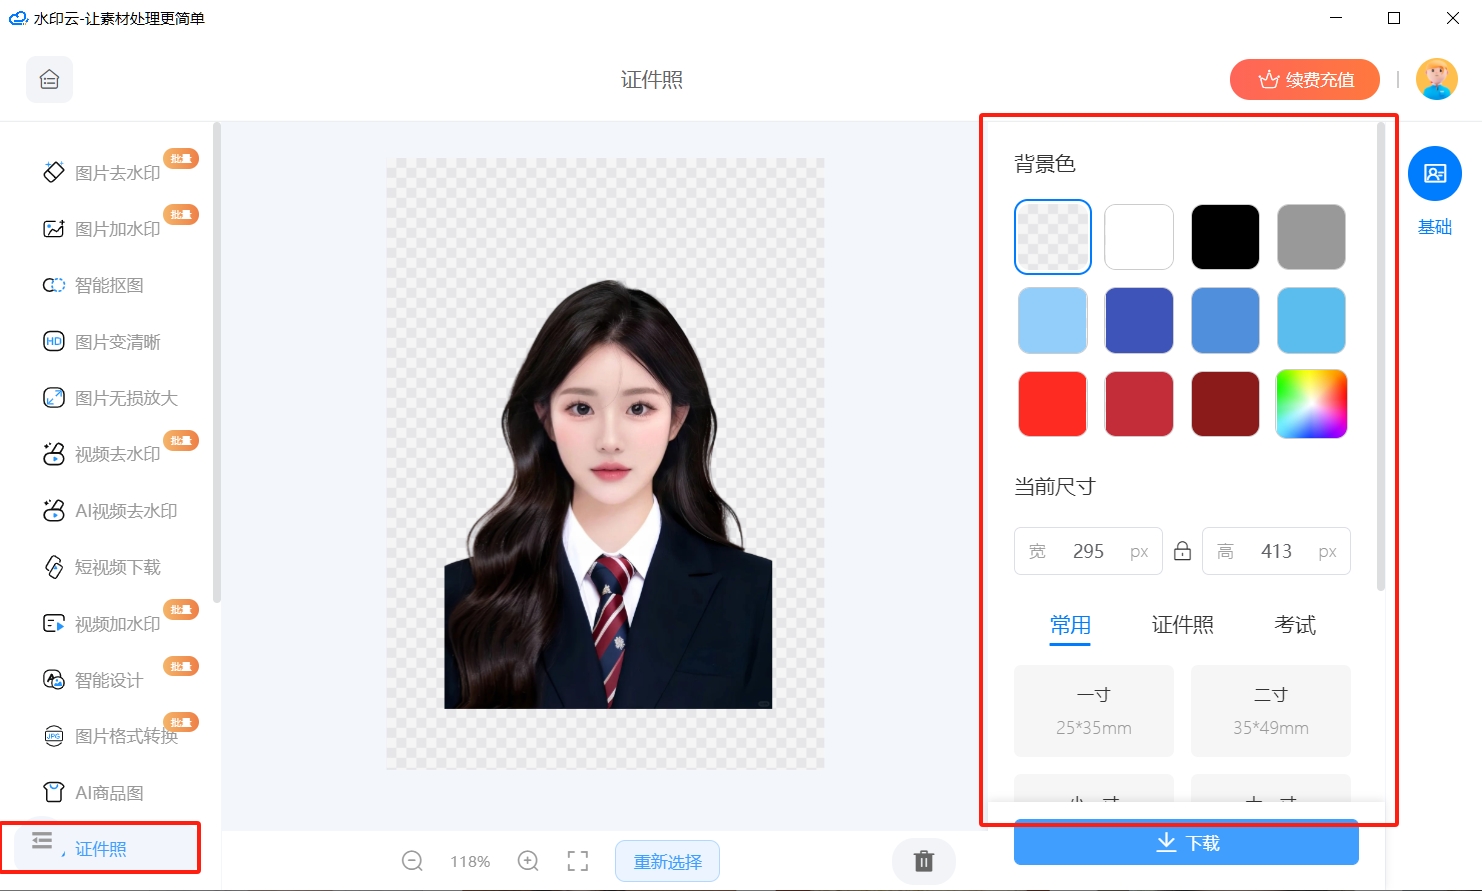Click the 续费充值 recharge button
Viewport: 1482px width, 891px height.
pos(1305,79)
